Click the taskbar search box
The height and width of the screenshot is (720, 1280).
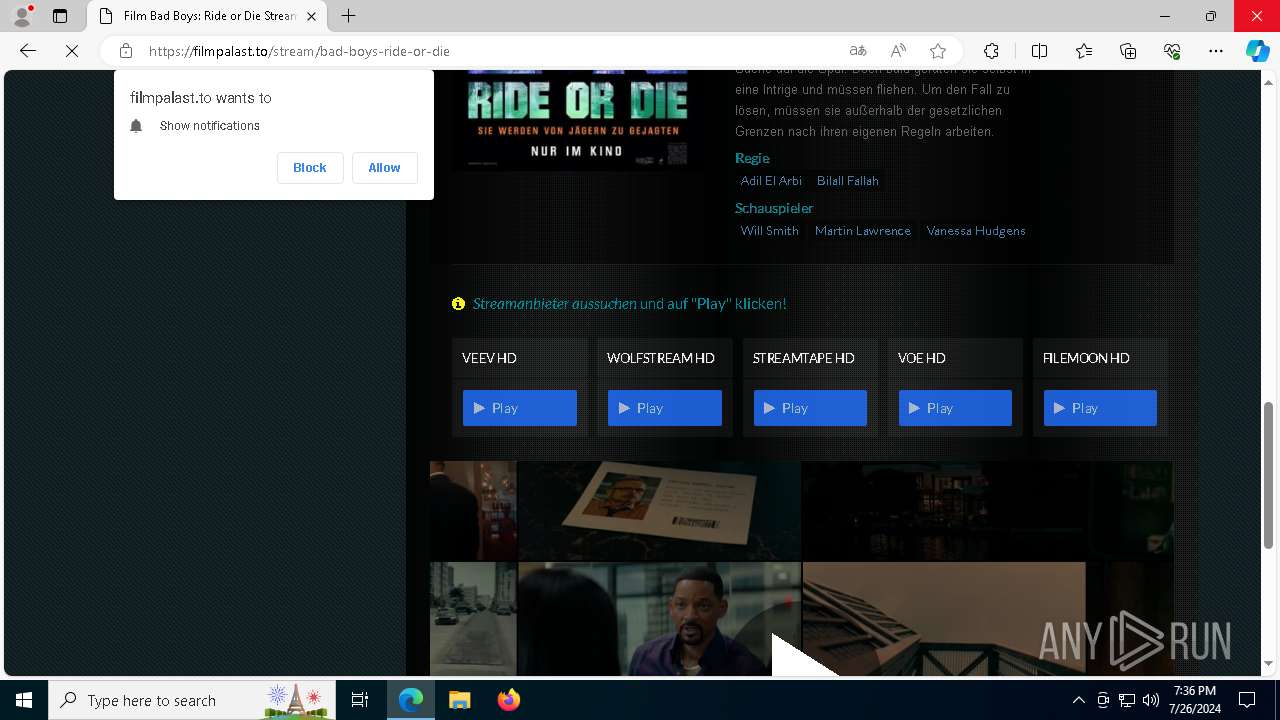(192, 700)
